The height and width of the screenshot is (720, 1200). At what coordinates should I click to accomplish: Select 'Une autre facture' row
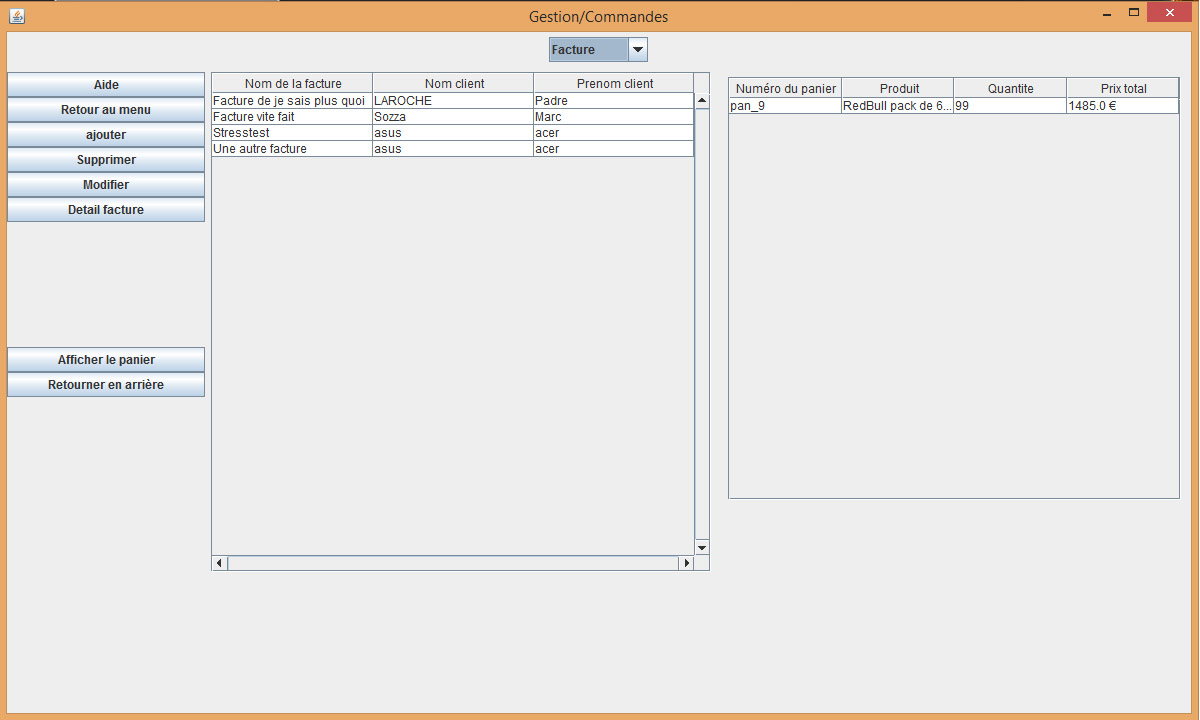pyautogui.click(x=291, y=149)
